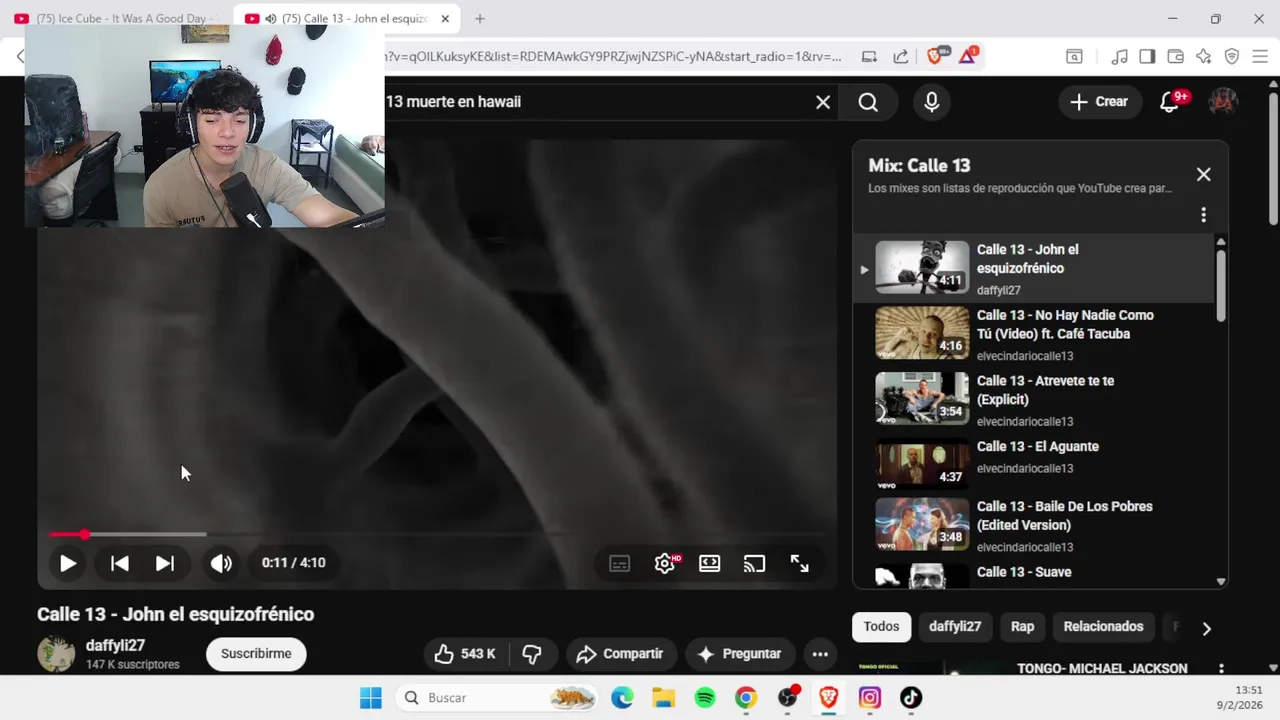This screenshot has height=720, width=1280.
Task: Clear the YouTube search box
Action: 823,102
